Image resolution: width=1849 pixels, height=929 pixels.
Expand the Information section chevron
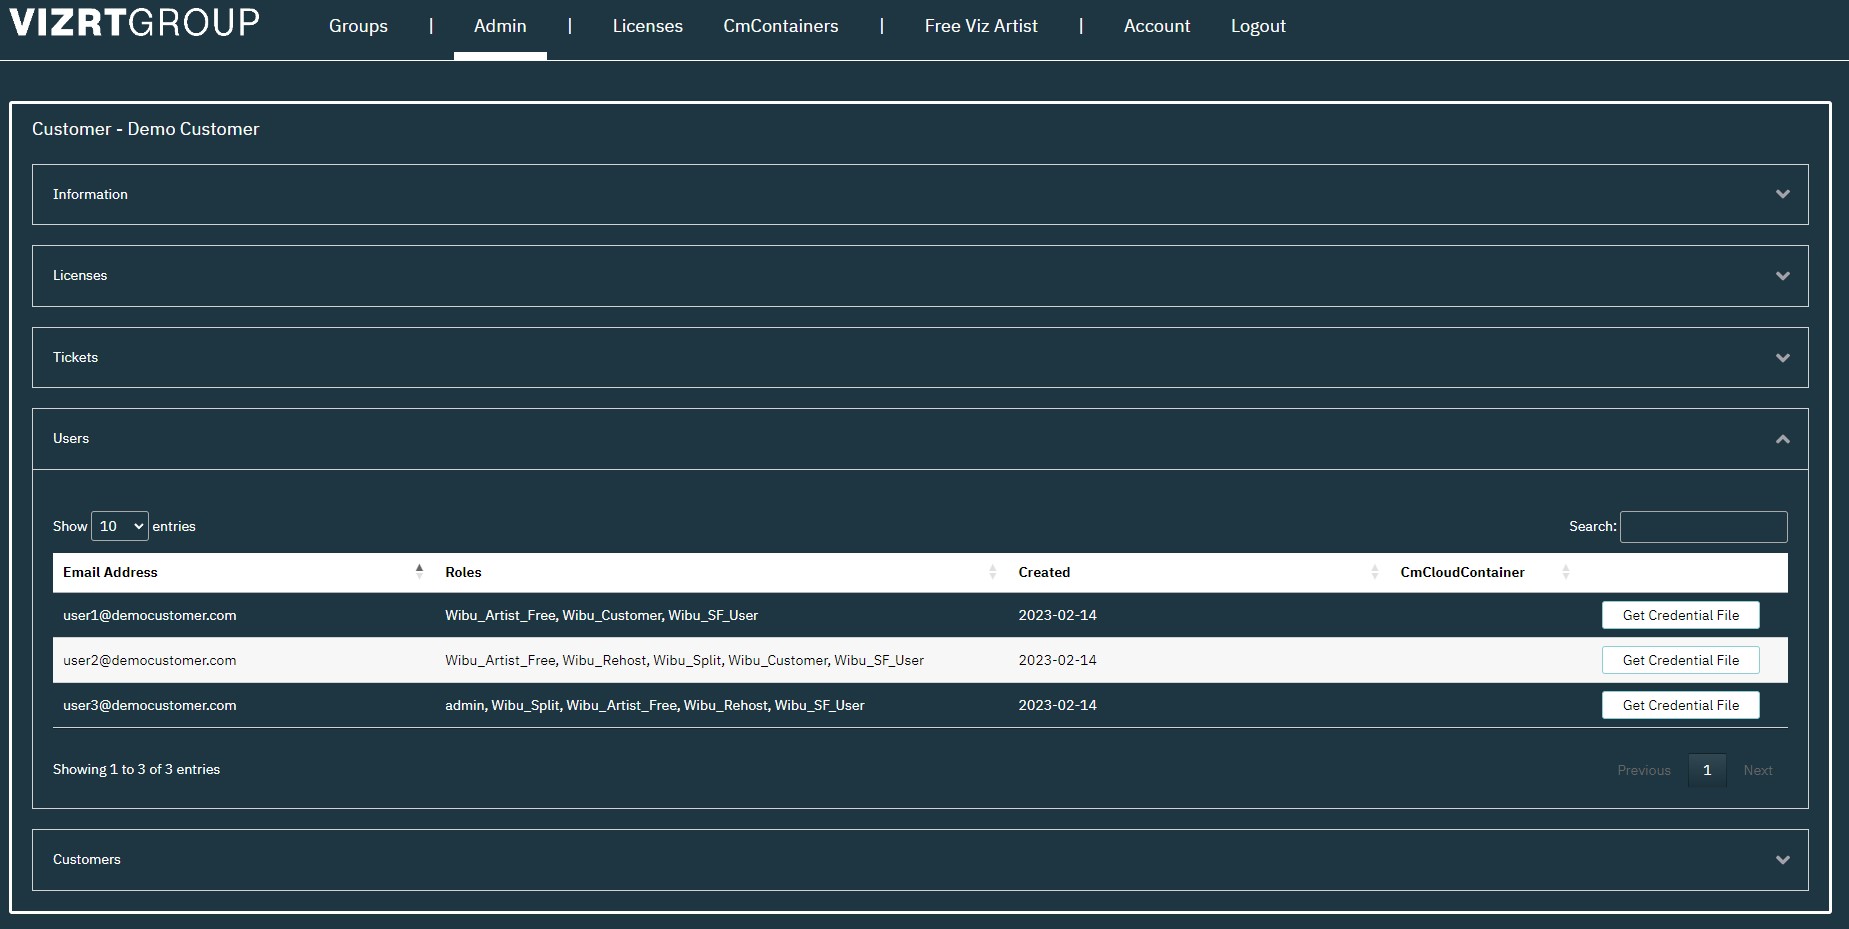1782,194
